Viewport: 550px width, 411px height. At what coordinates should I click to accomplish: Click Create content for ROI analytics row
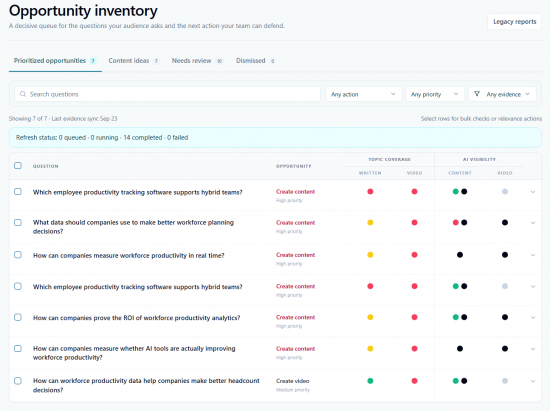coord(295,317)
